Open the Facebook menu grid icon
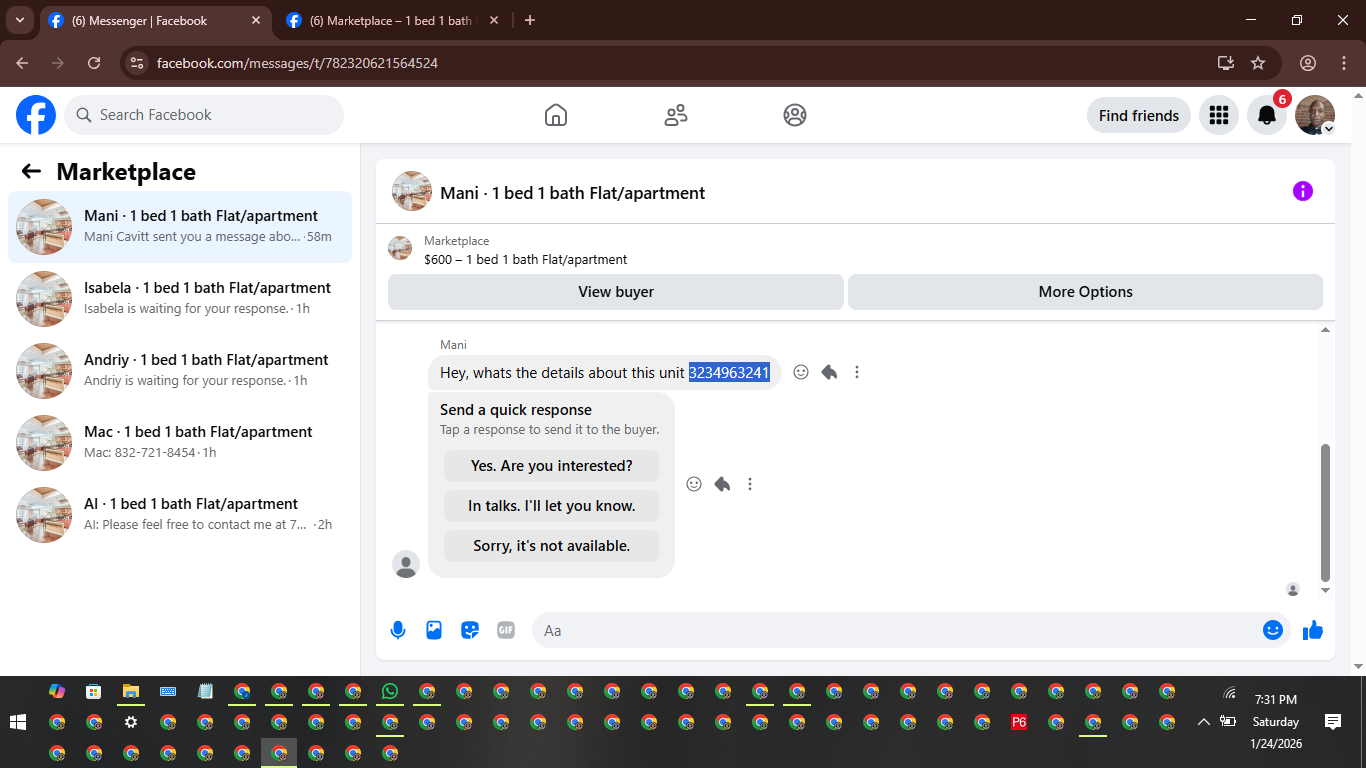The height and width of the screenshot is (768, 1366). [1218, 115]
